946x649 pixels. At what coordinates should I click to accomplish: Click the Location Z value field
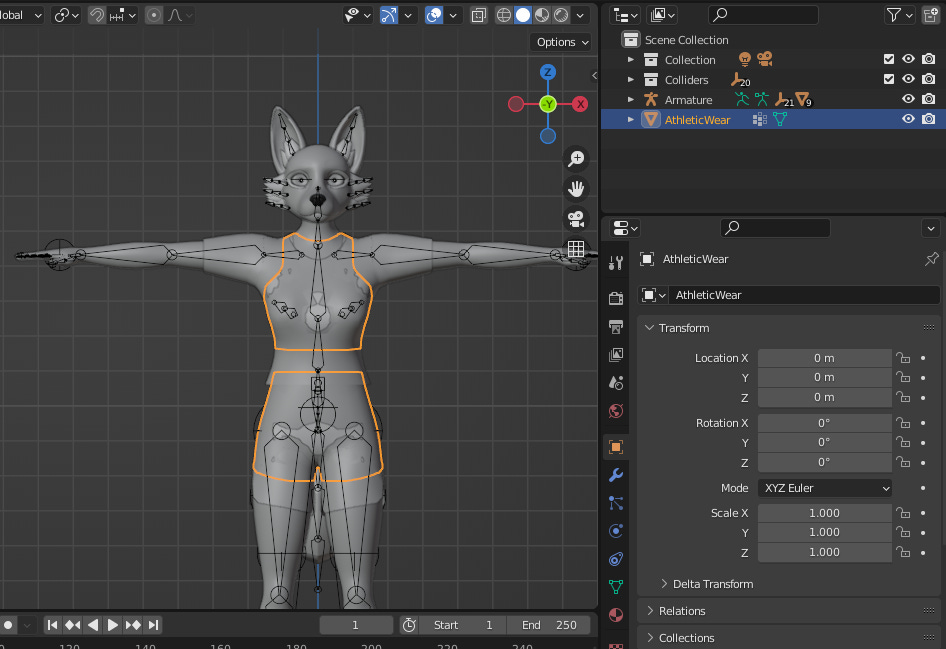825,397
